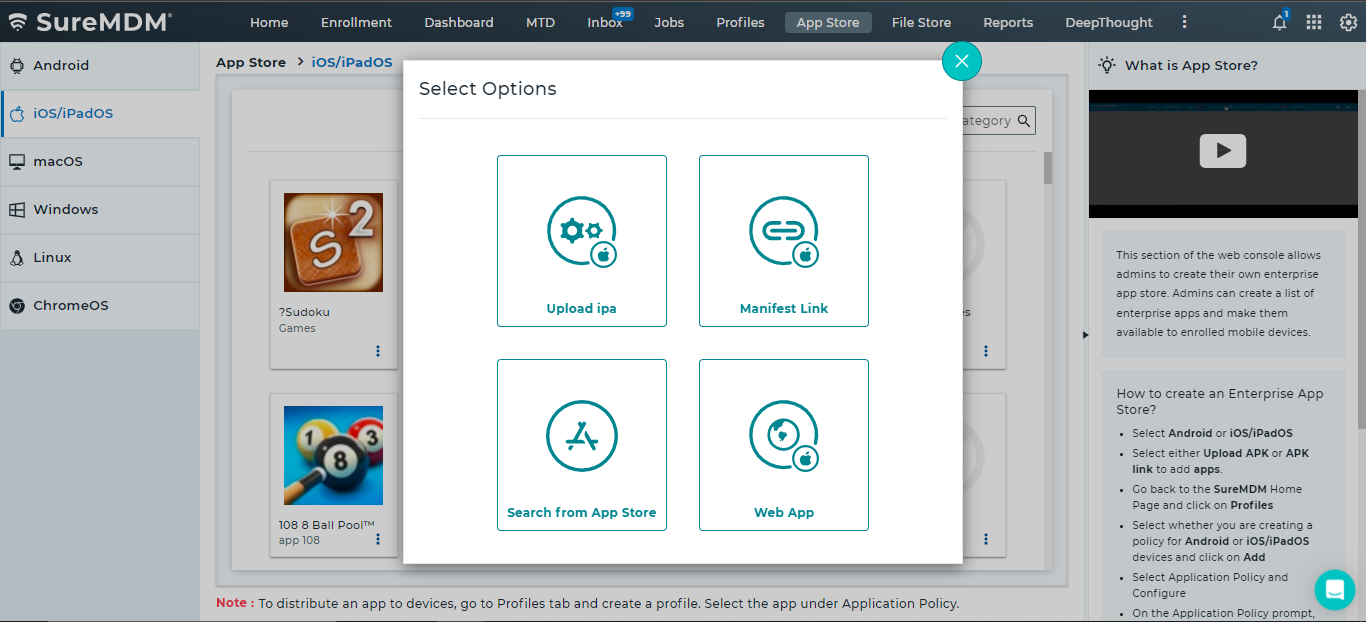Click the App Store breadcrumb
The width and height of the screenshot is (1366, 622).
tap(251, 62)
